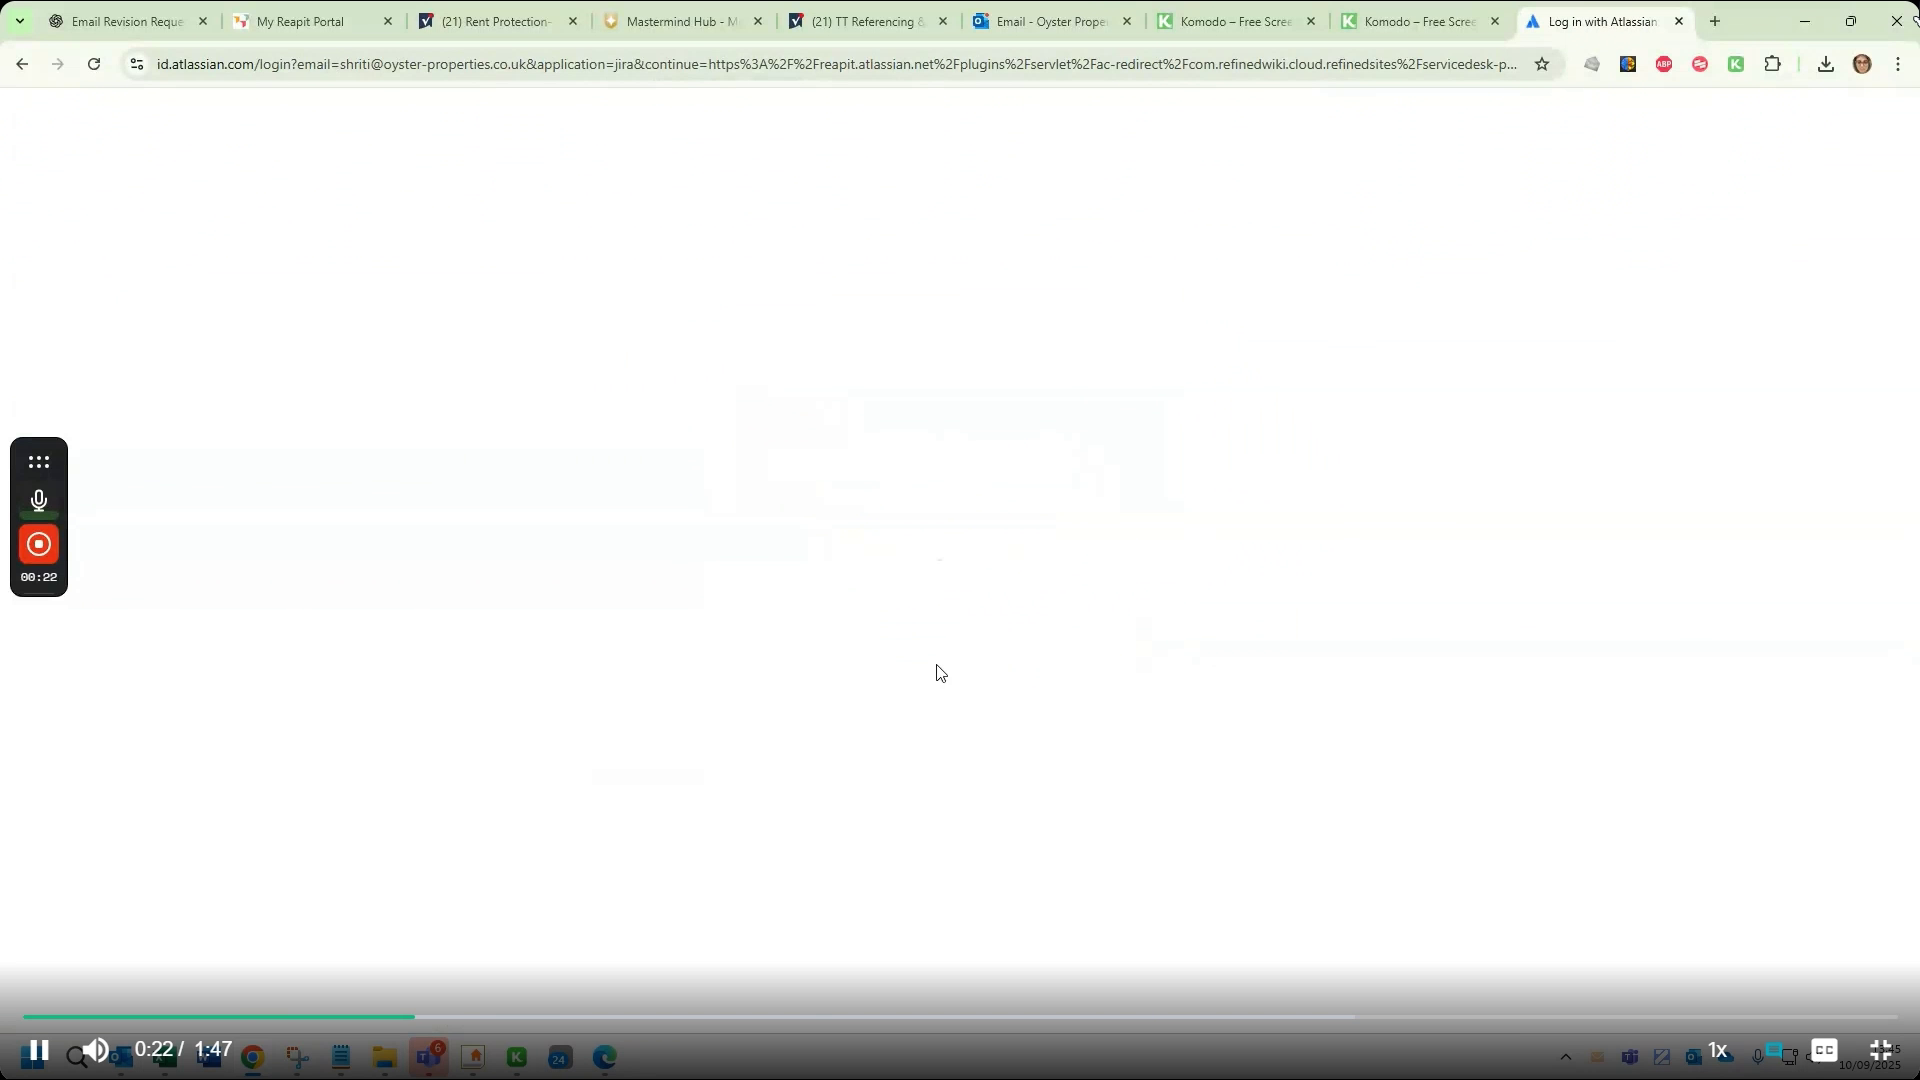Enable closed captions in the player
This screenshot has height=1080, width=1920.
[x=1825, y=1050]
